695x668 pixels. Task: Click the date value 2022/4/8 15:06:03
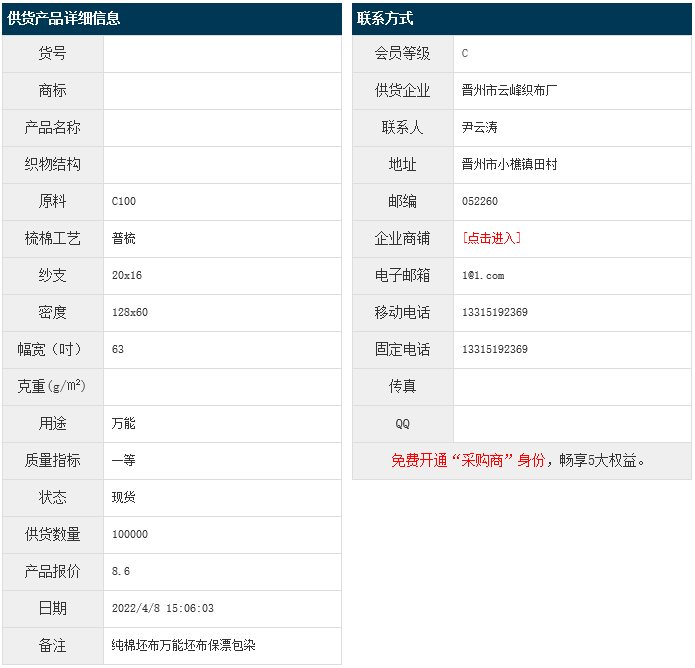(x=163, y=608)
